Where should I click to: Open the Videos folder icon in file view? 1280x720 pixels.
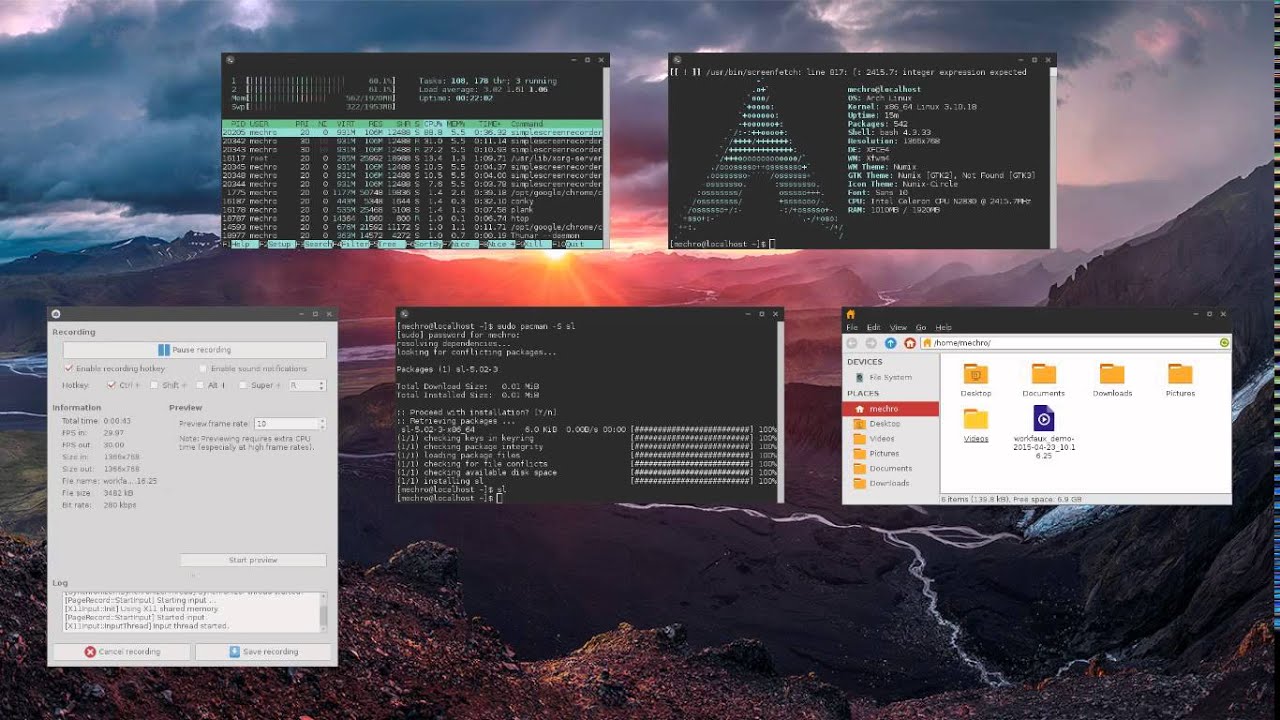pyautogui.click(x=976, y=419)
